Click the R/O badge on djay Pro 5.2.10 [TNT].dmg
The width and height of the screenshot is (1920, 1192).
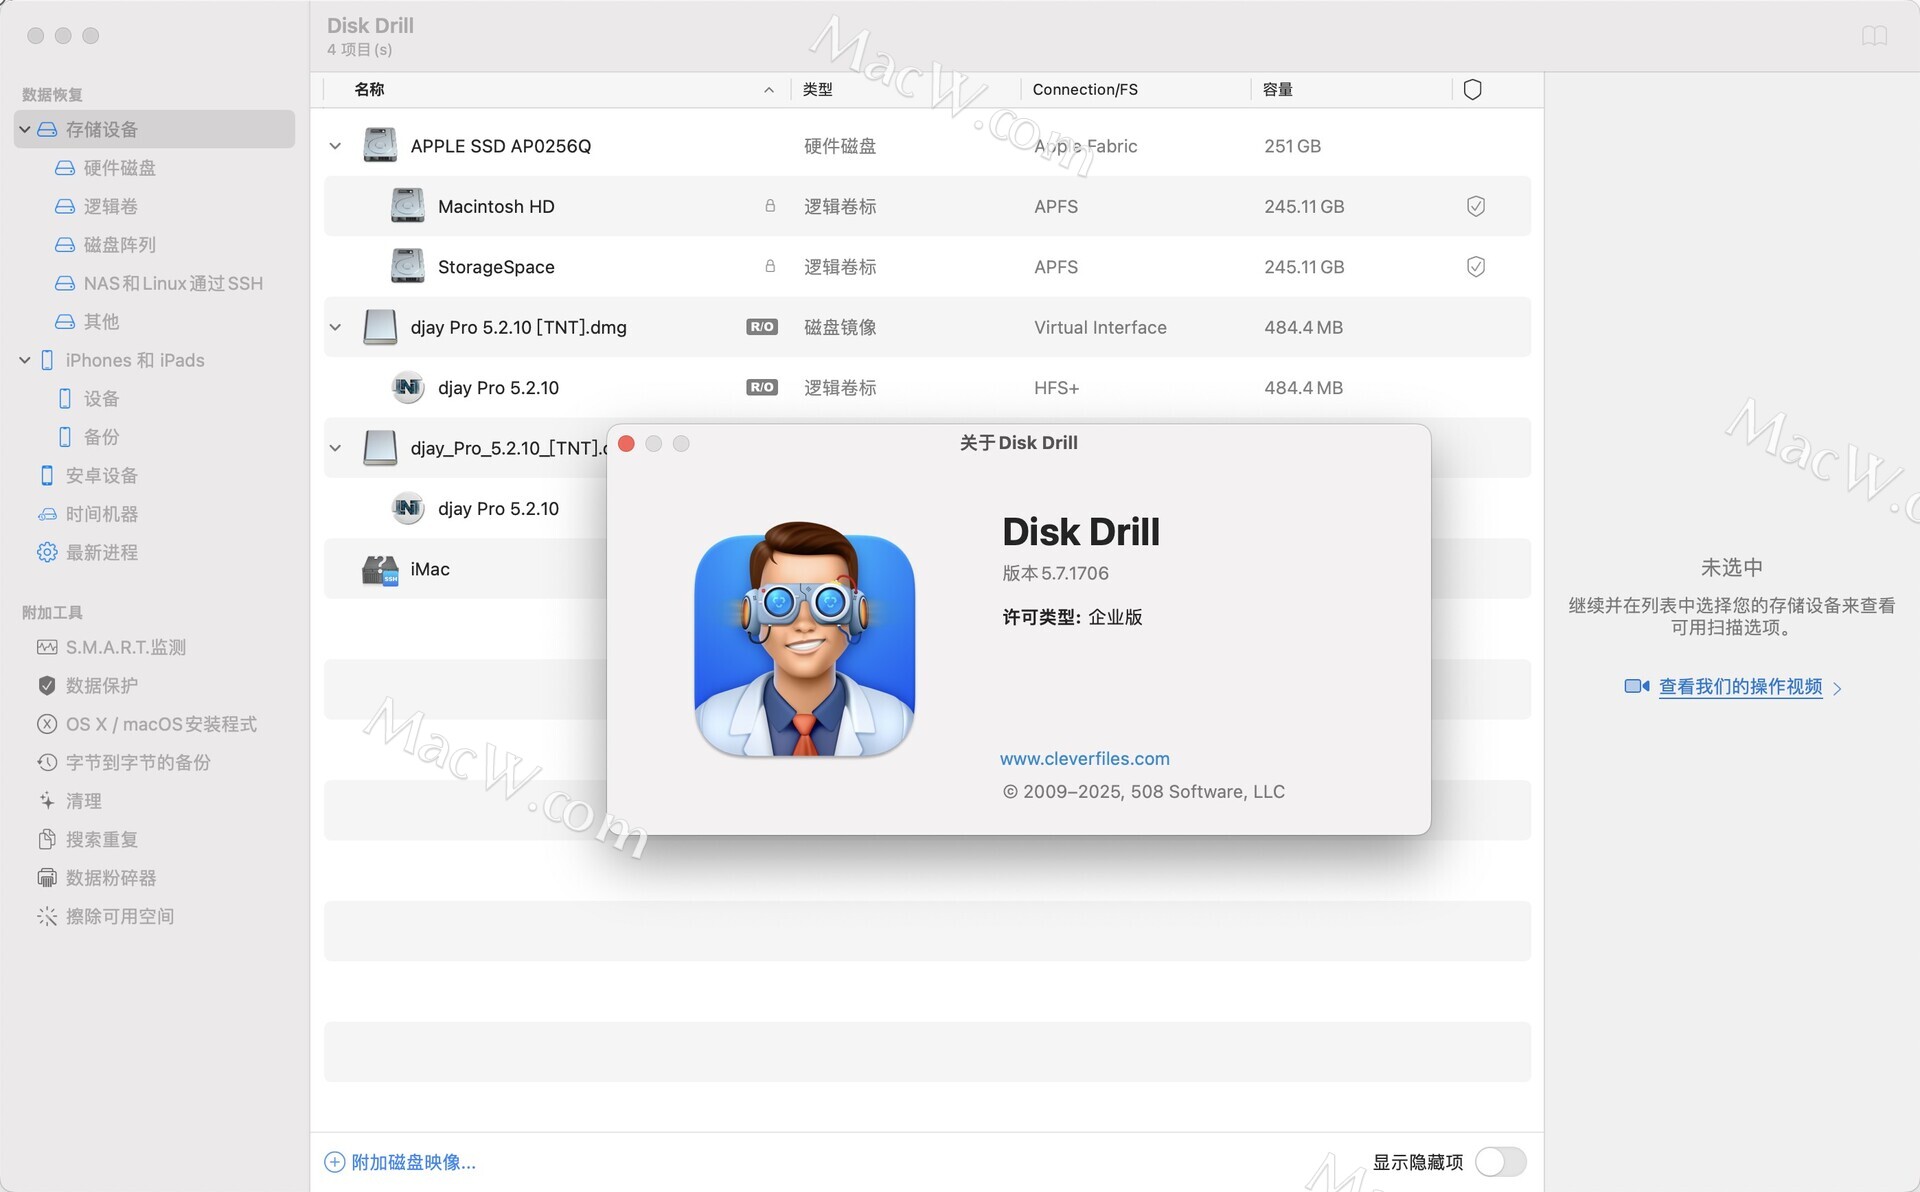click(762, 327)
